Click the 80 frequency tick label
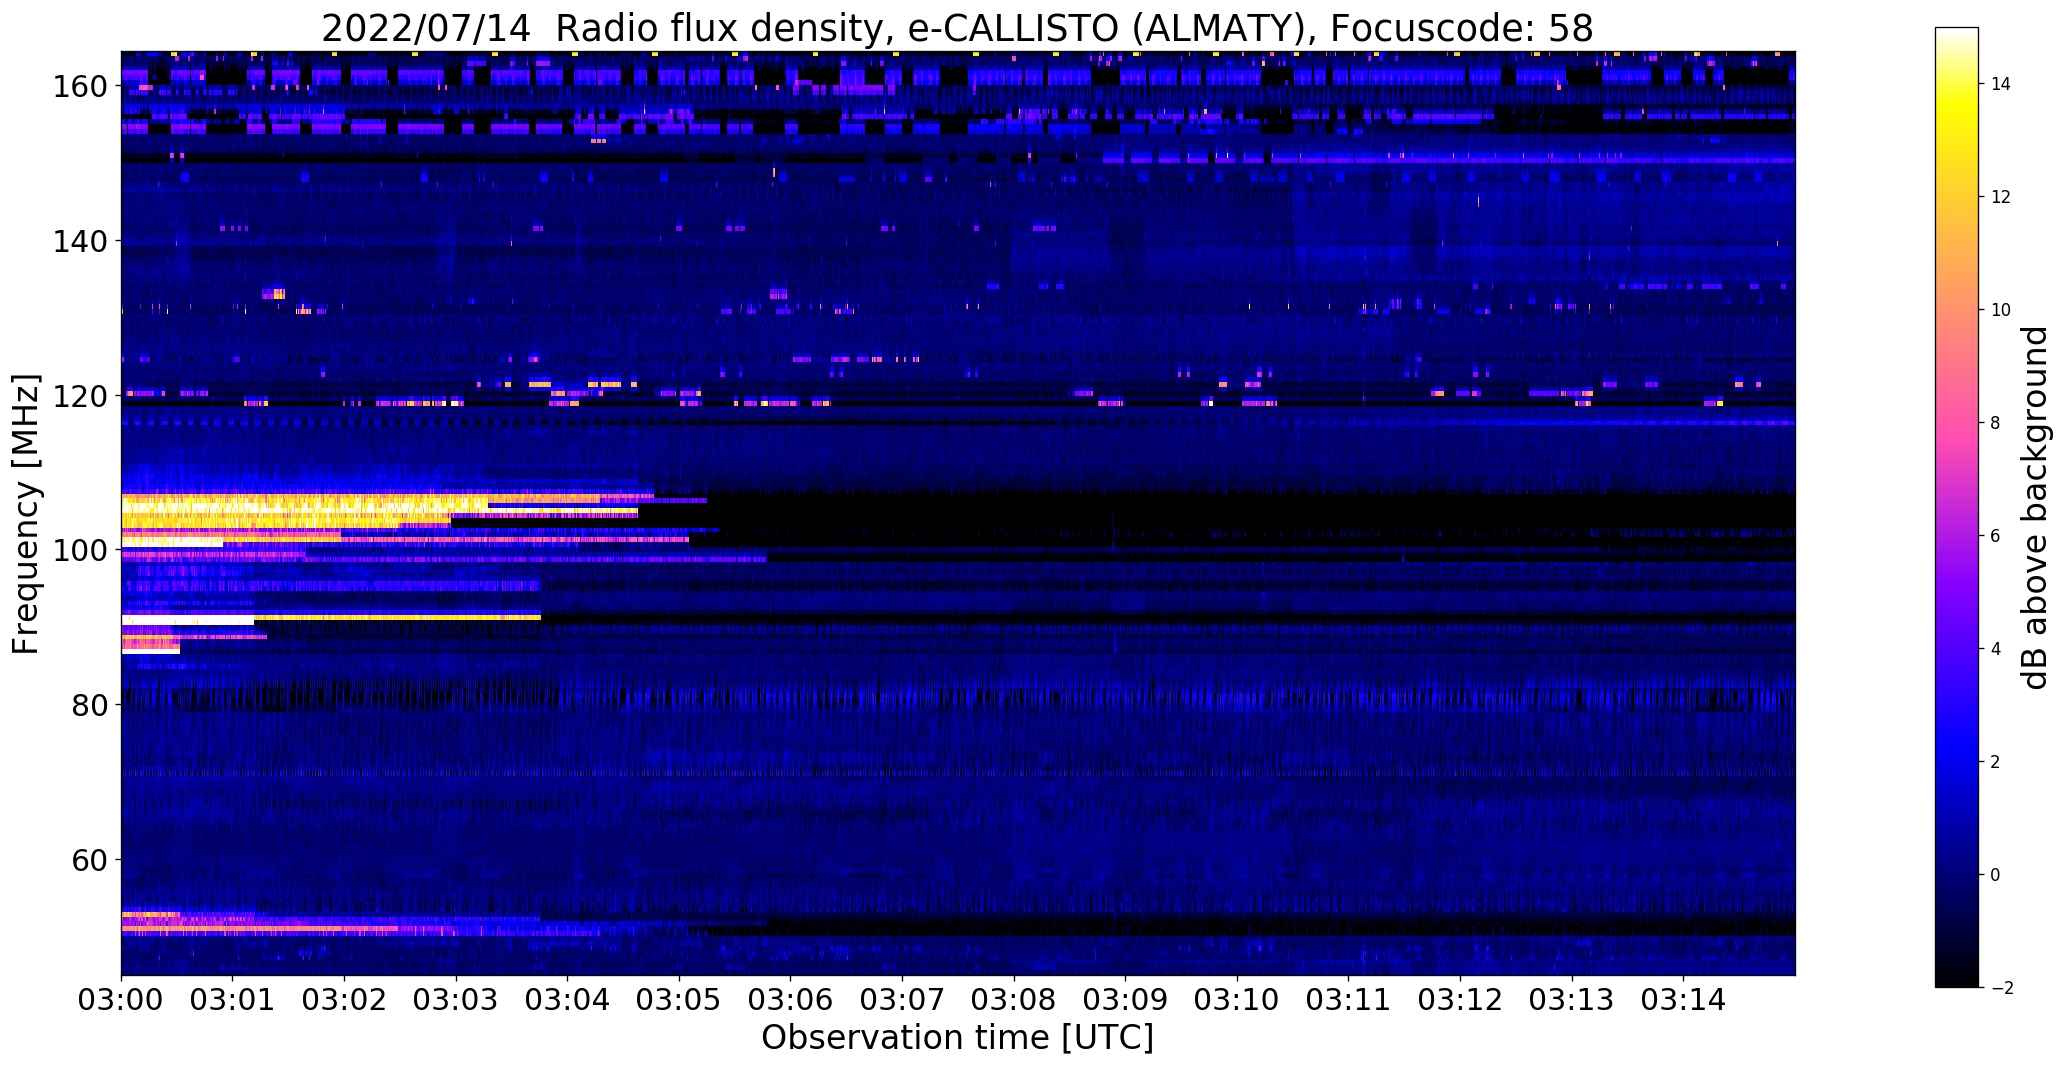2066x1067 pixels. 90,705
